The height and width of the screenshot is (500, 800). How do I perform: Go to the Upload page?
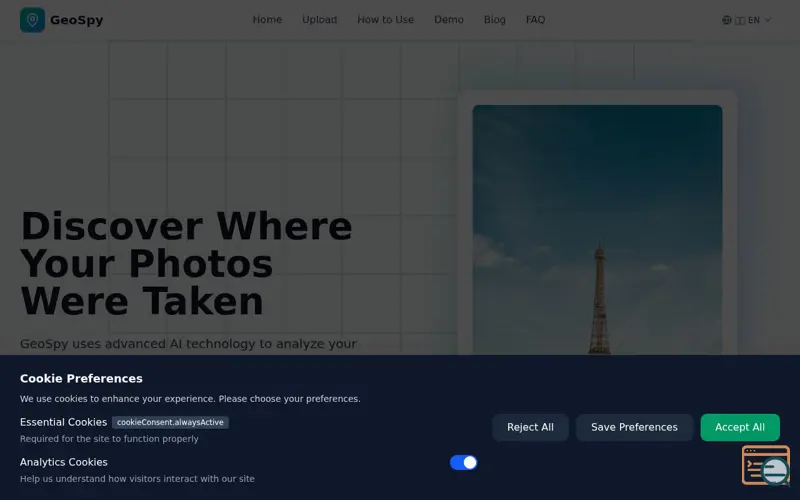click(319, 20)
